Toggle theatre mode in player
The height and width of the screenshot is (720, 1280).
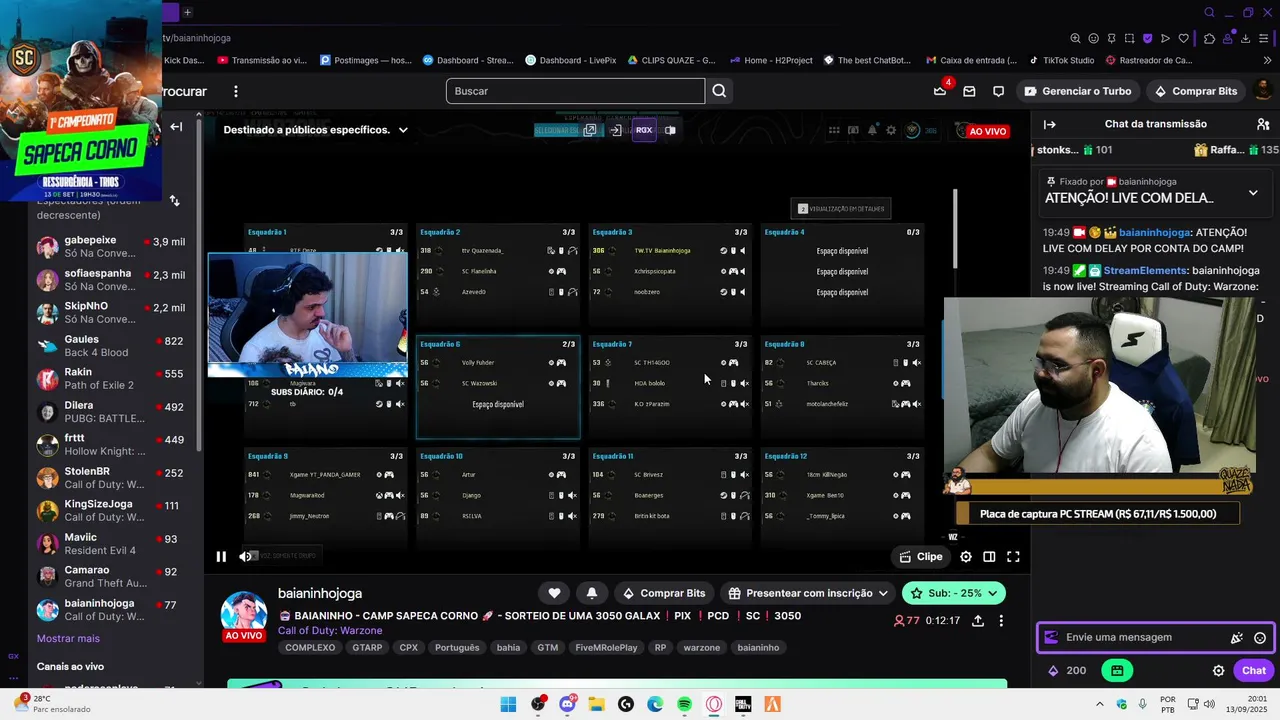pos(989,557)
